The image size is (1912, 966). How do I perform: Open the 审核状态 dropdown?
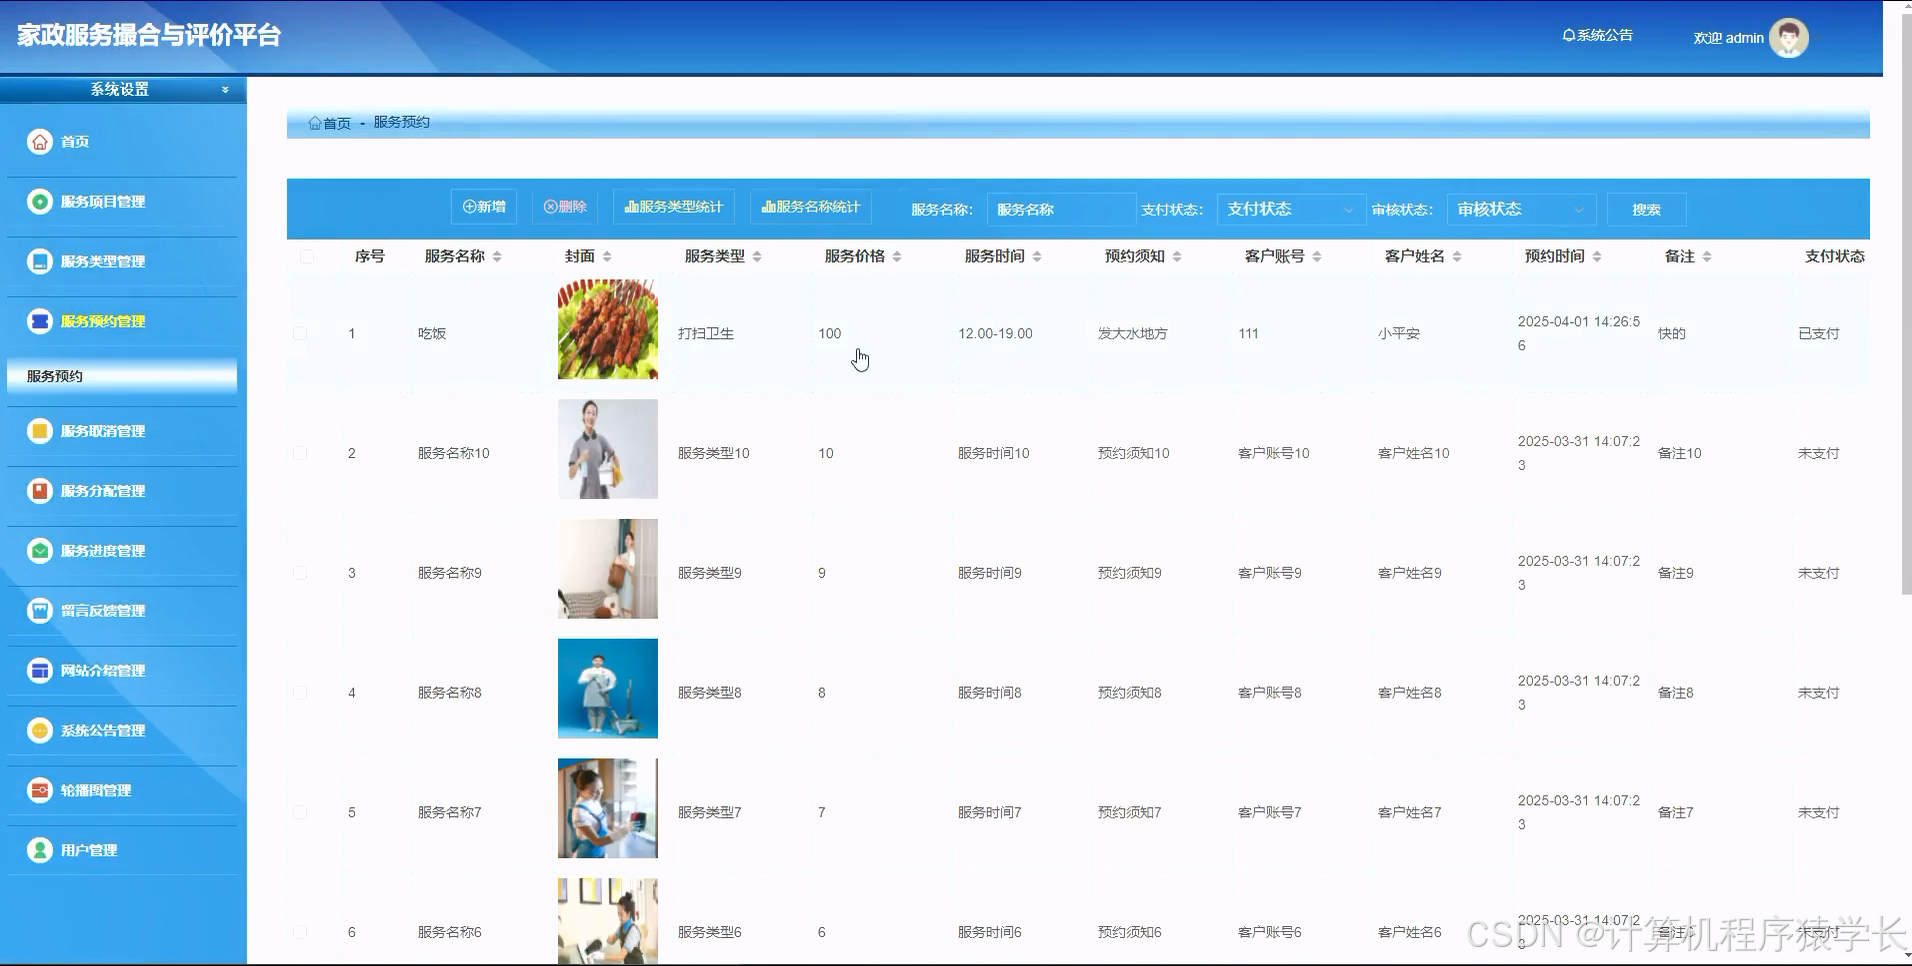pyautogui.click(x=1519, y=209)
